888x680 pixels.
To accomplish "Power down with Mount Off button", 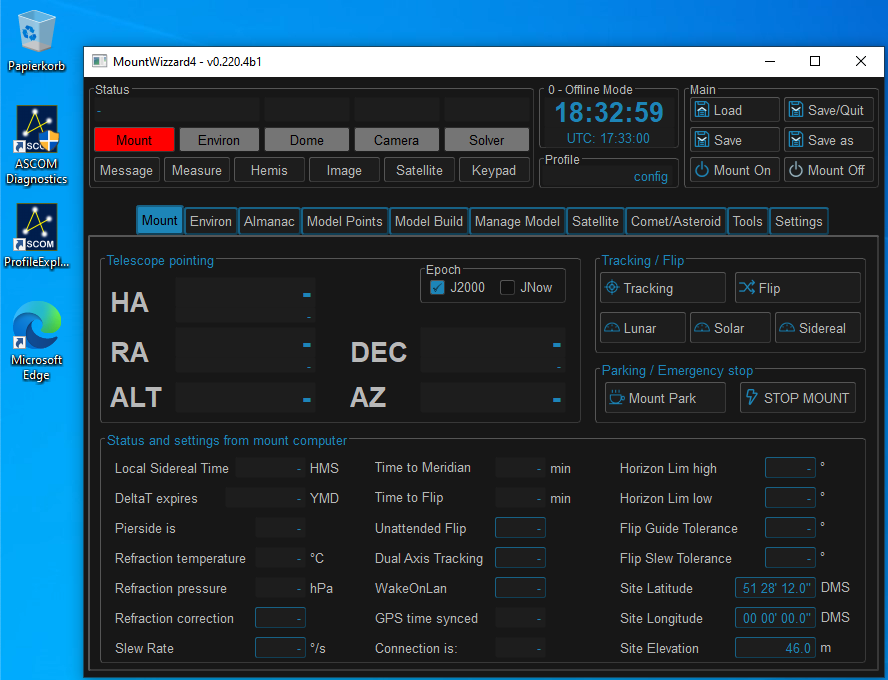I will [829, 170].
